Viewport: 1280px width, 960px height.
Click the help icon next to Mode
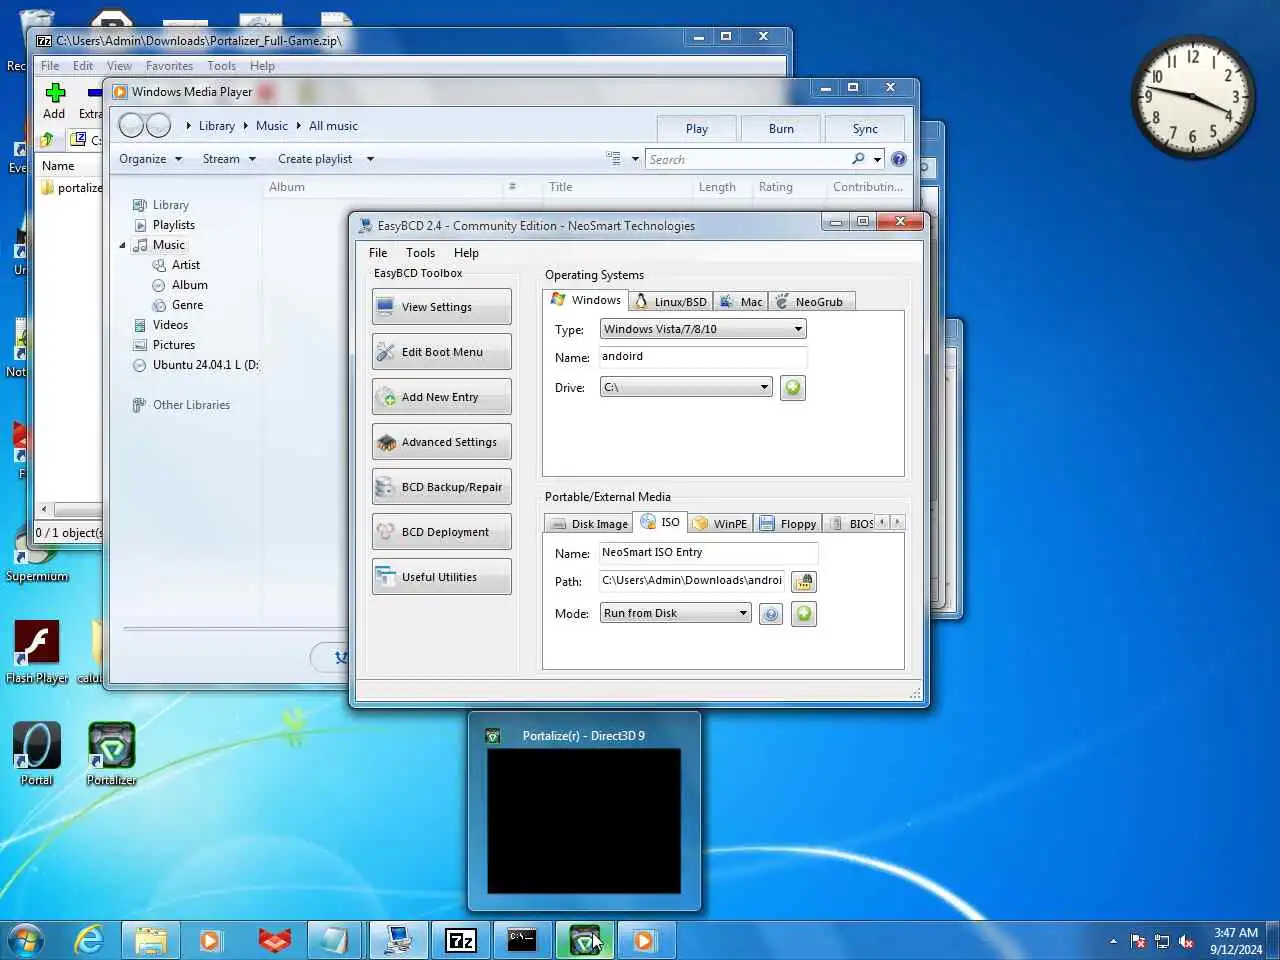770,614
